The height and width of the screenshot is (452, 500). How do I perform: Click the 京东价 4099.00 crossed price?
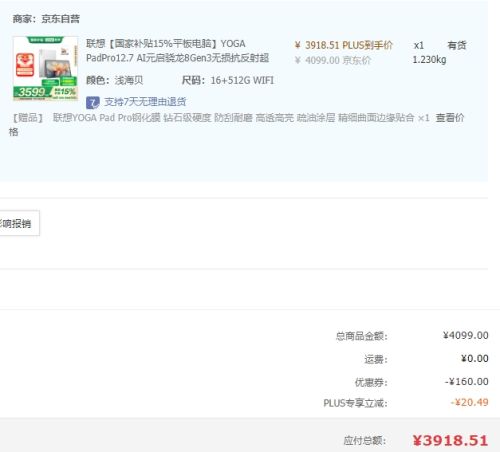point(333,60)
